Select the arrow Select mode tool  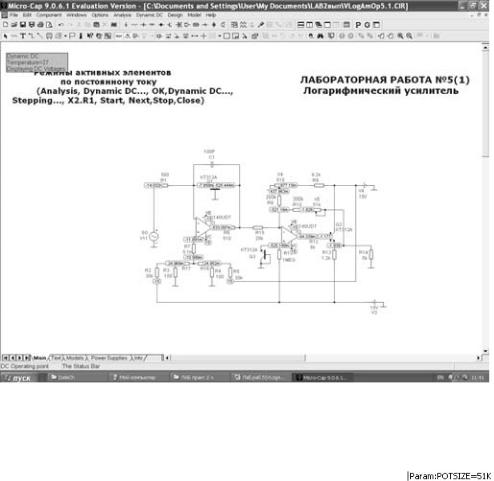5,36
